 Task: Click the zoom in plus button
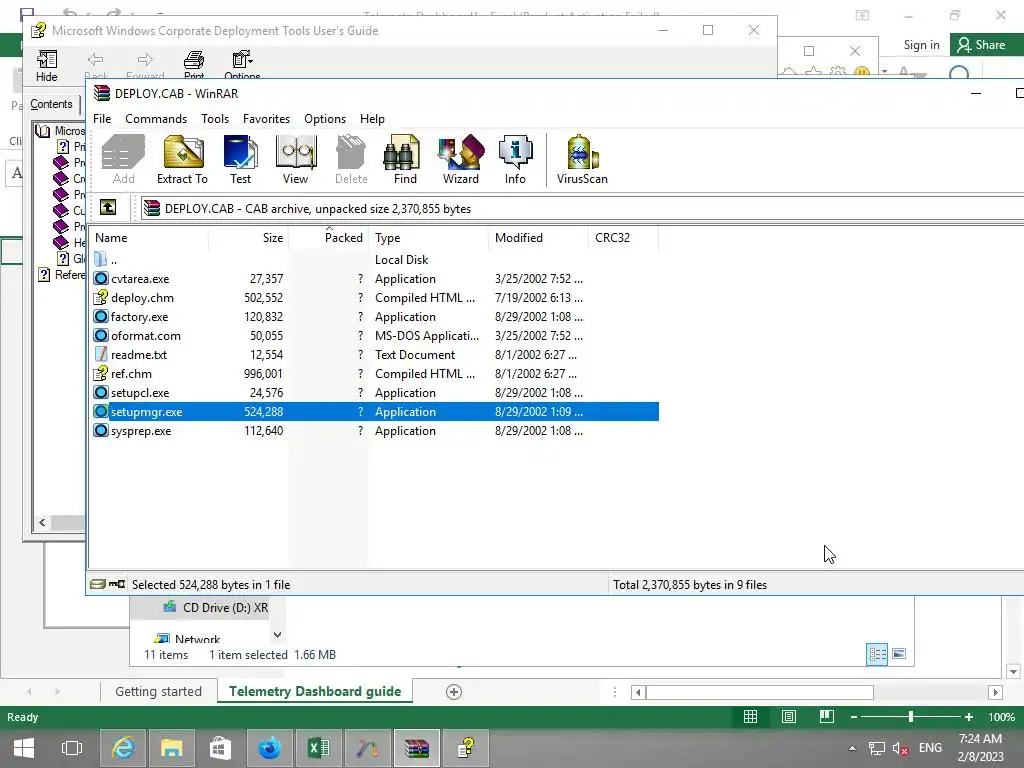pos(968,717)
